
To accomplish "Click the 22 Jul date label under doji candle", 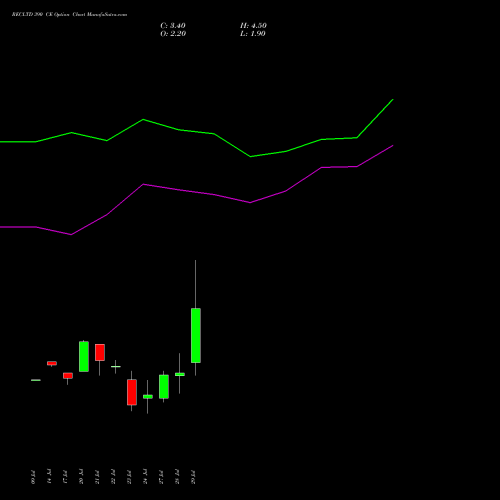I will (113, 477).
